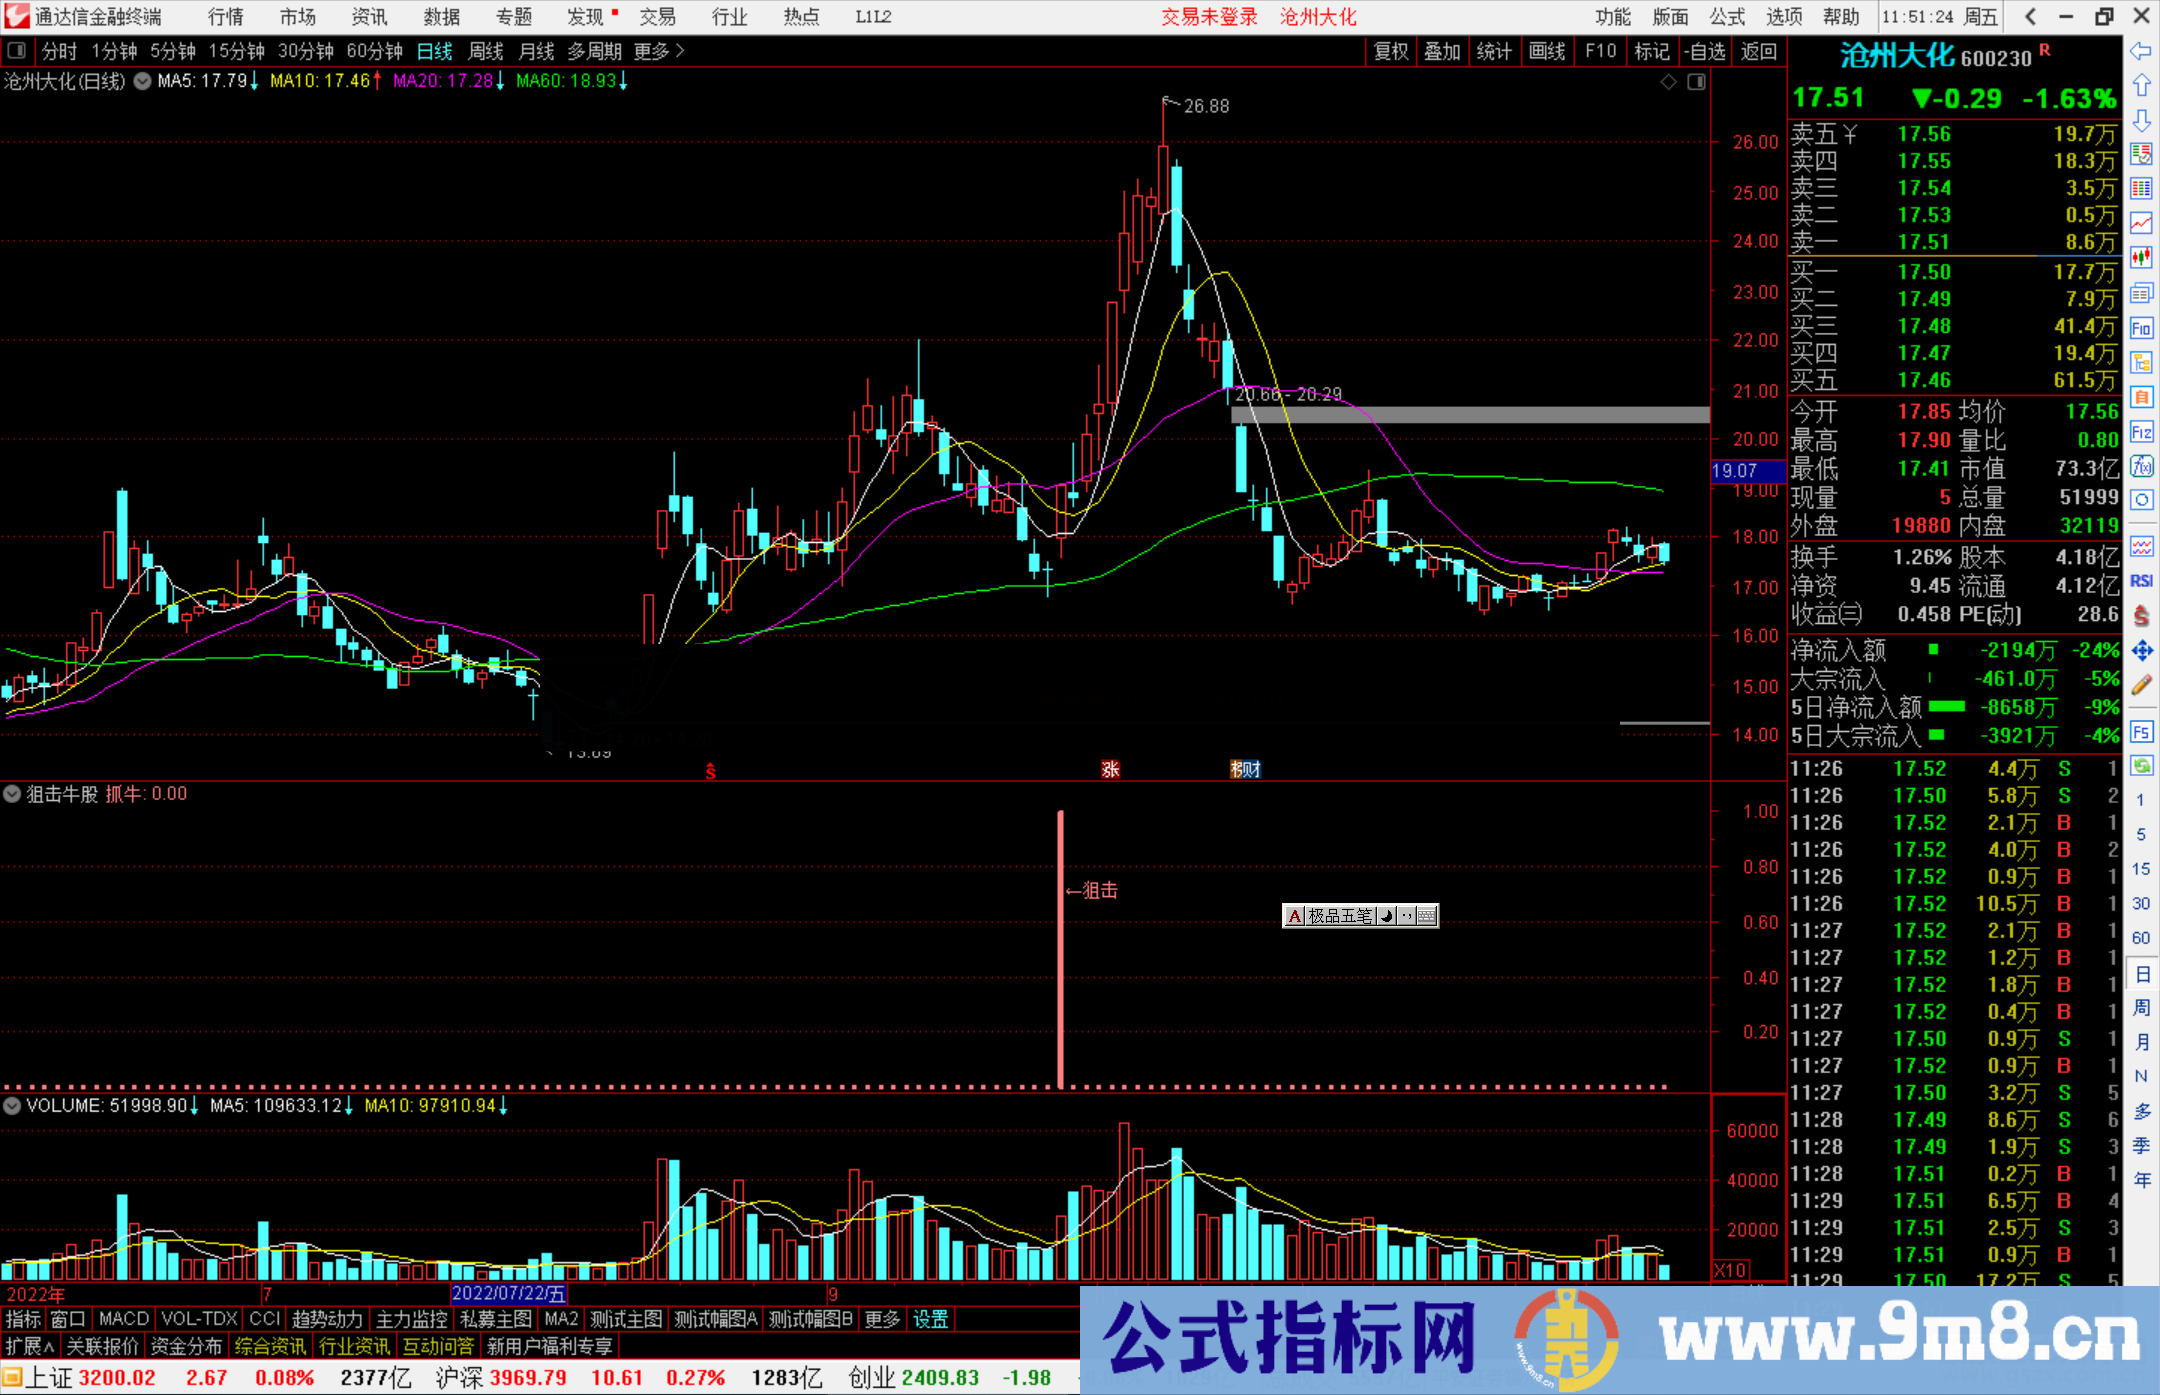Screen dimensions: 2160x1395
Task: Click the 返回 button in the toolbar
Action: click(x=1757, y=51)
